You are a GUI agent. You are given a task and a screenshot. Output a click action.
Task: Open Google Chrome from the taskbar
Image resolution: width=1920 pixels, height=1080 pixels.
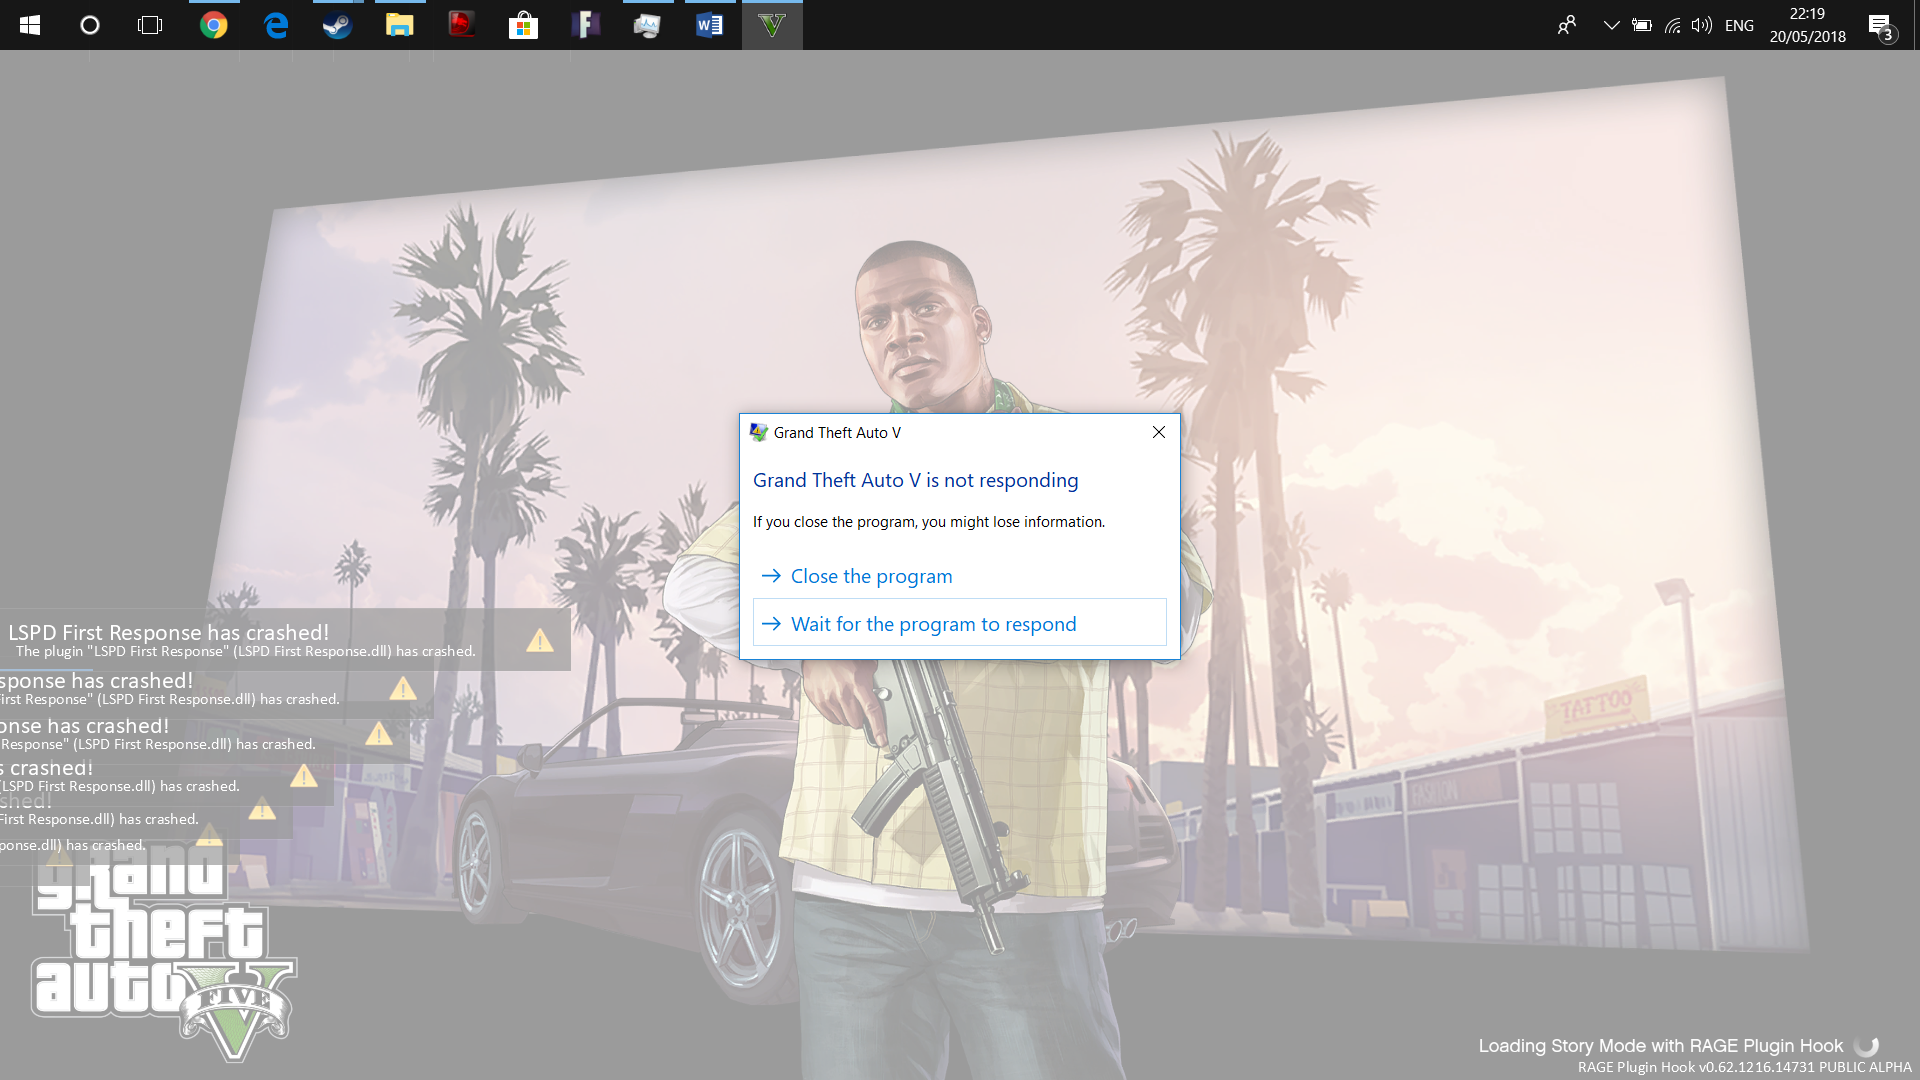213,25
